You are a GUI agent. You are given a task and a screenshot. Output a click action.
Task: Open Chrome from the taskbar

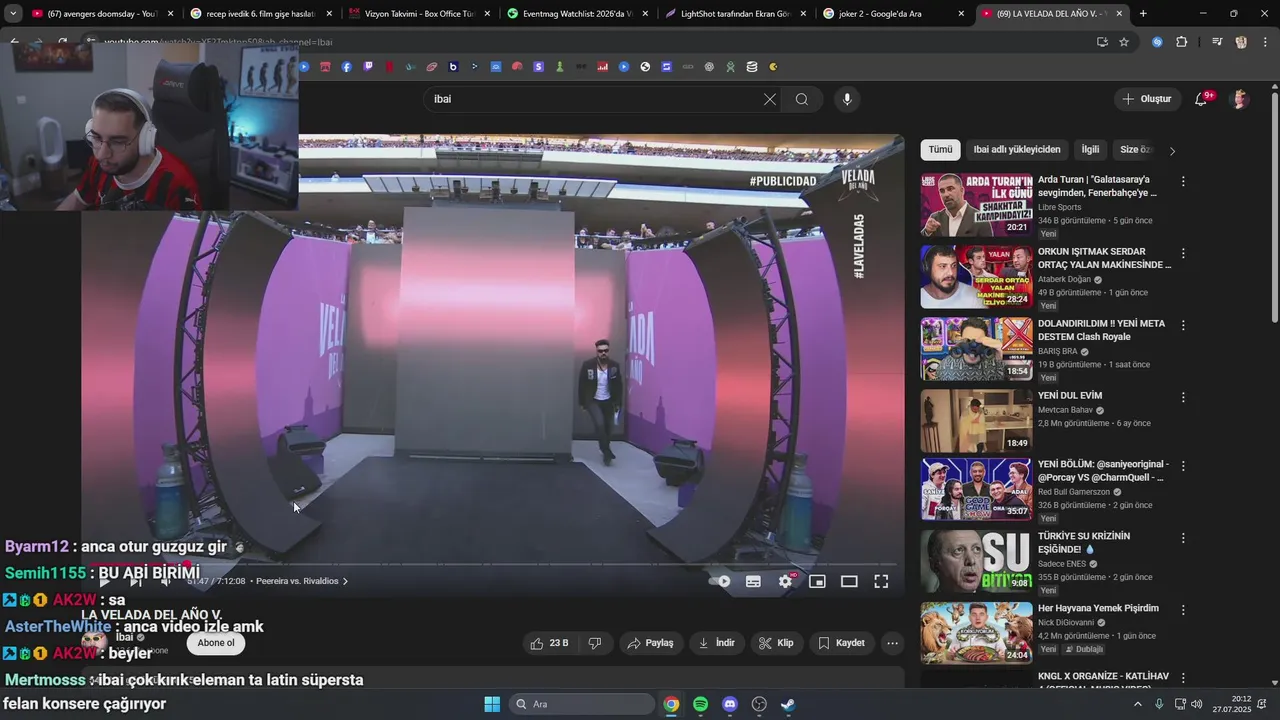point(671,704)
